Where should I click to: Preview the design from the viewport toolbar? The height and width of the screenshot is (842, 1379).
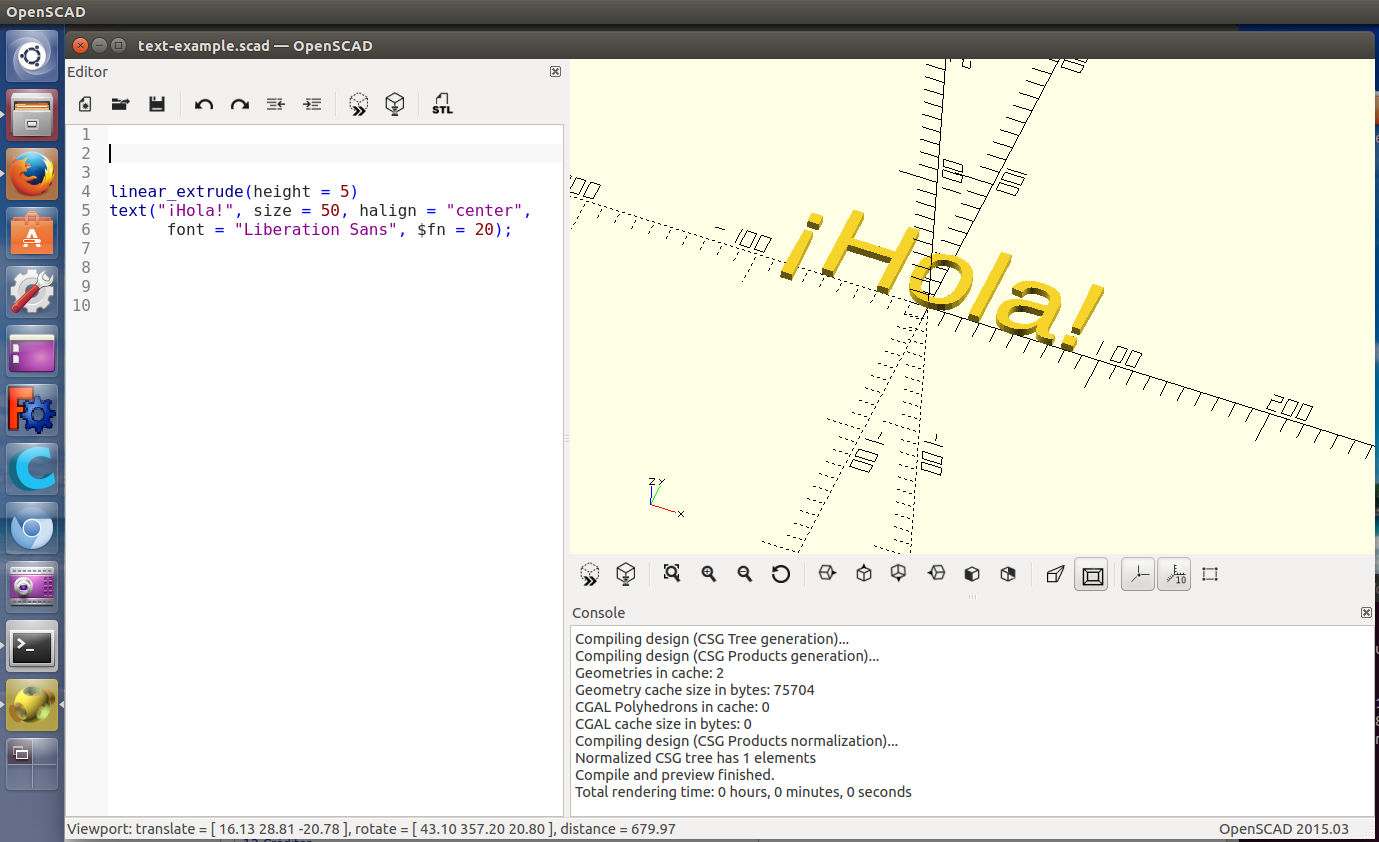pos(590,574)
